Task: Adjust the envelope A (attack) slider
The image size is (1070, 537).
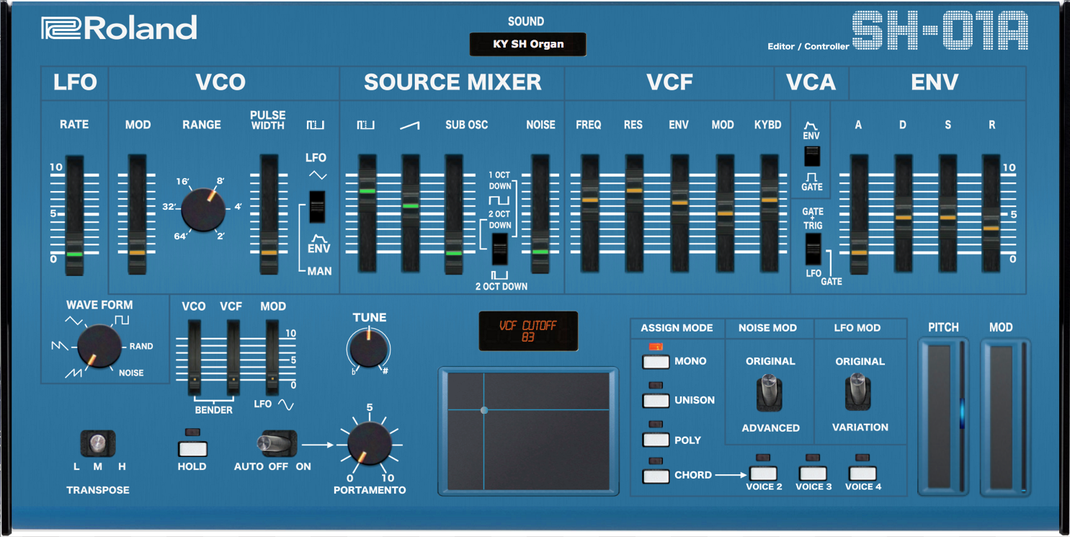Action: (x=859, y=253)
